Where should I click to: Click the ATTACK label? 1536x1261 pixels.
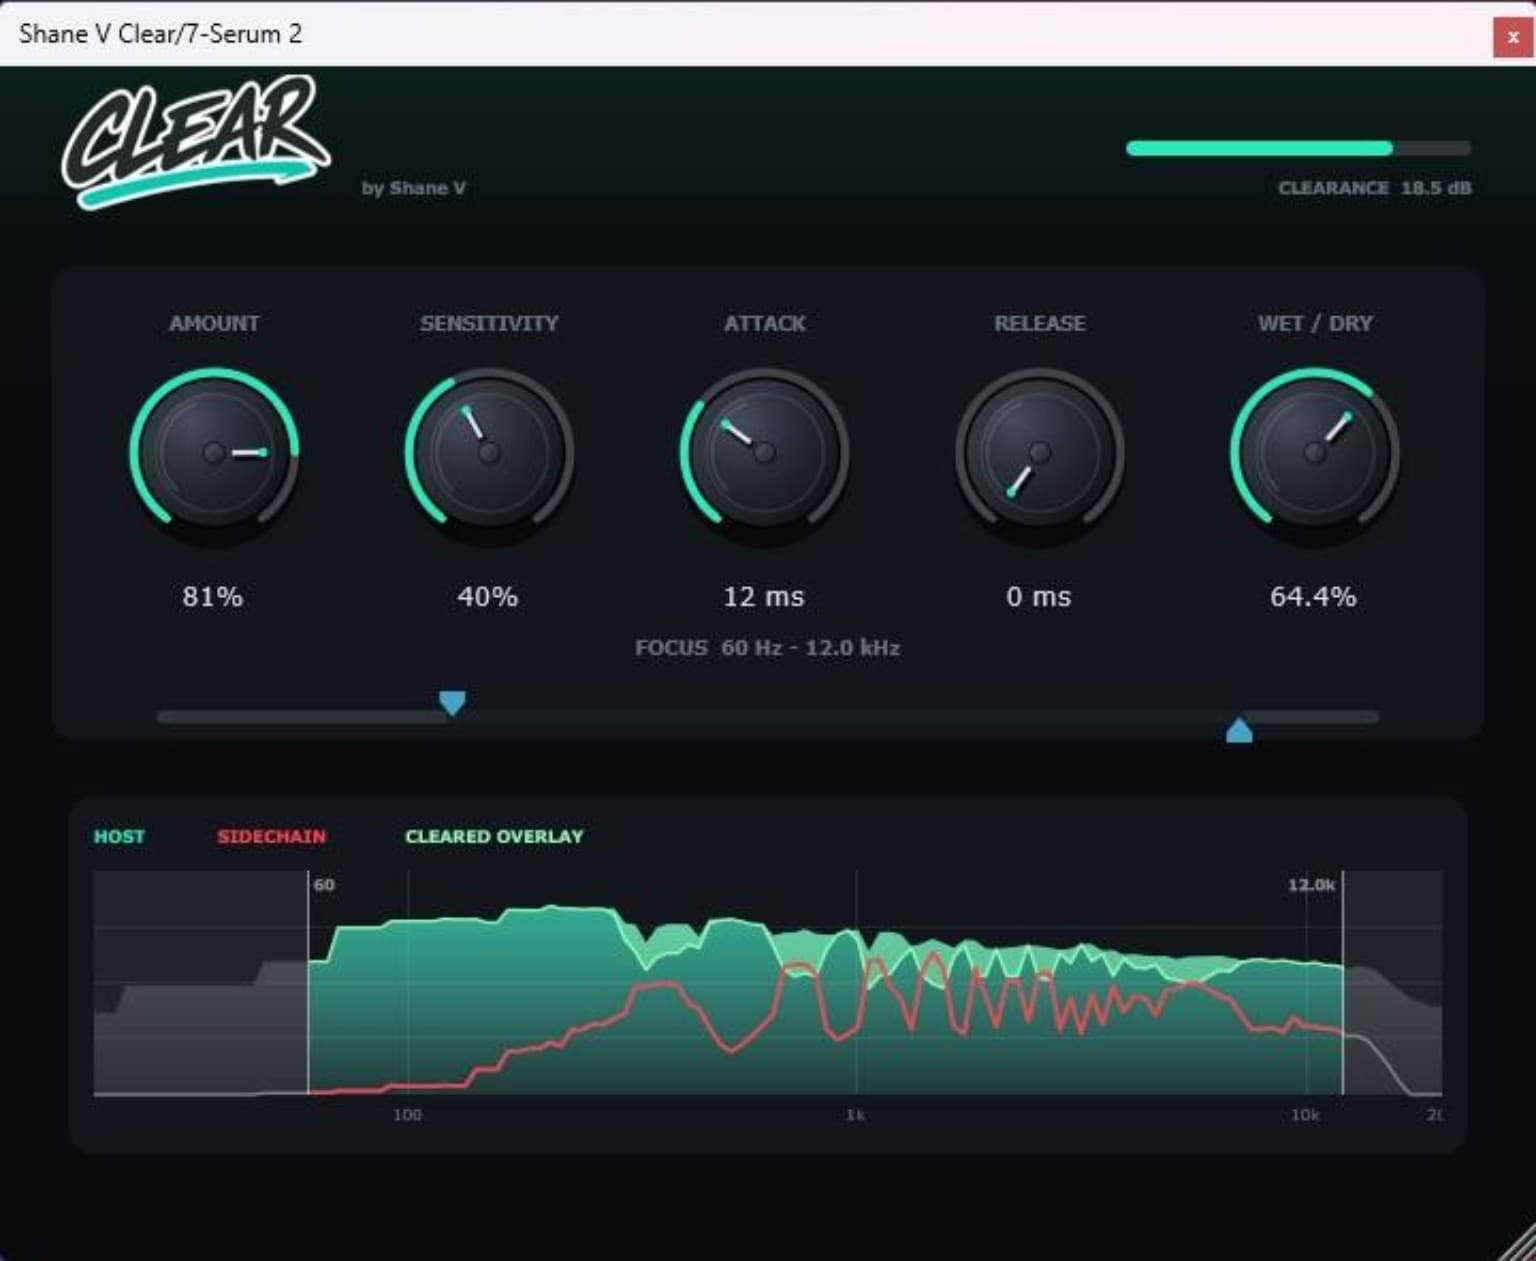pyautogui.click(x=764, y=323)
